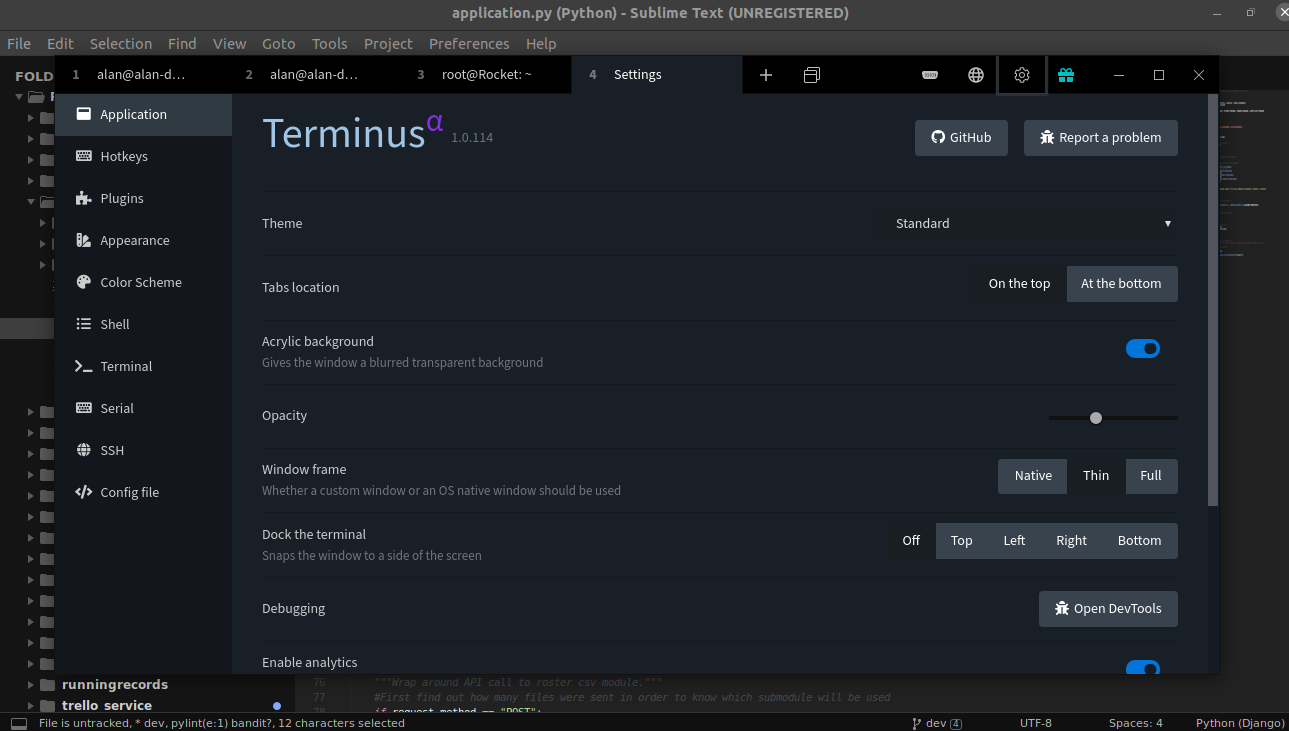Disable the Acrylic background option
This screenshot has width=1289, height=731.
coord(1143,348)
